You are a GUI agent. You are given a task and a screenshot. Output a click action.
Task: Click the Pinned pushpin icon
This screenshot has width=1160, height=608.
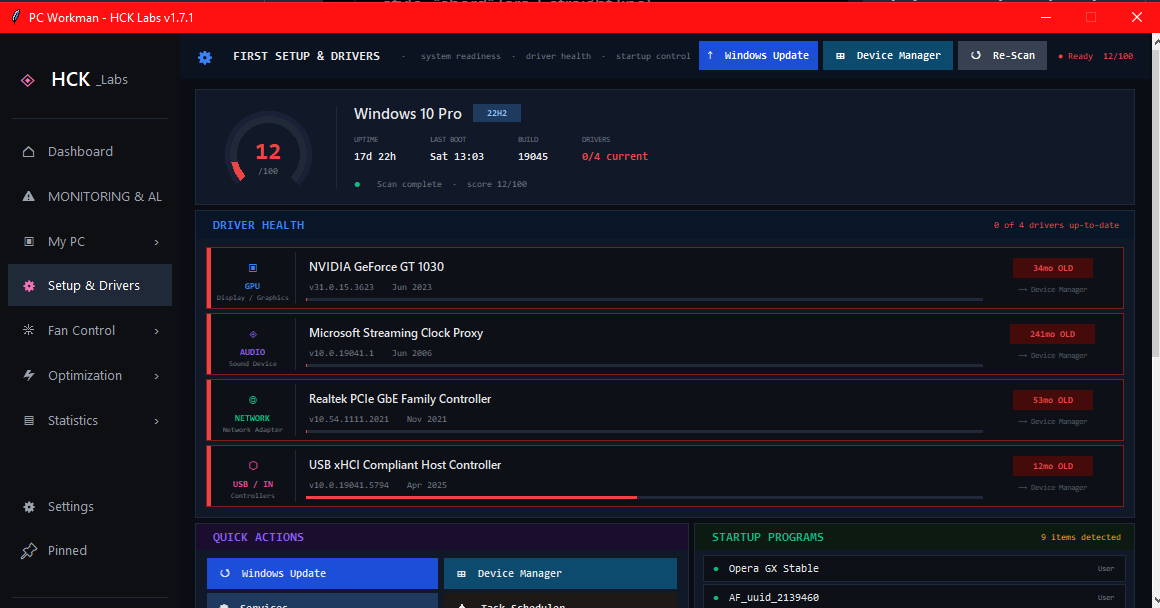pyautogui.click(x=29, y=550)
